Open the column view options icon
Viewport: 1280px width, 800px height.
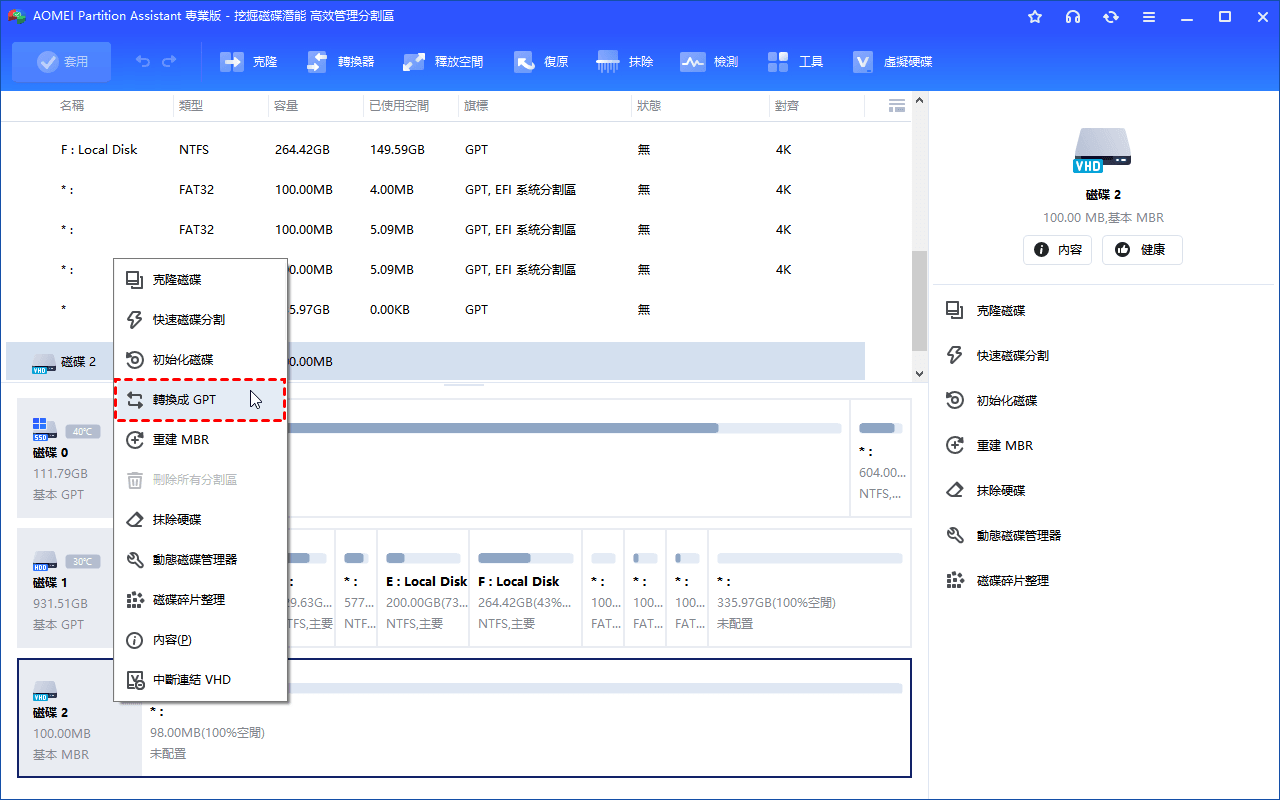[x=896, y=105]
